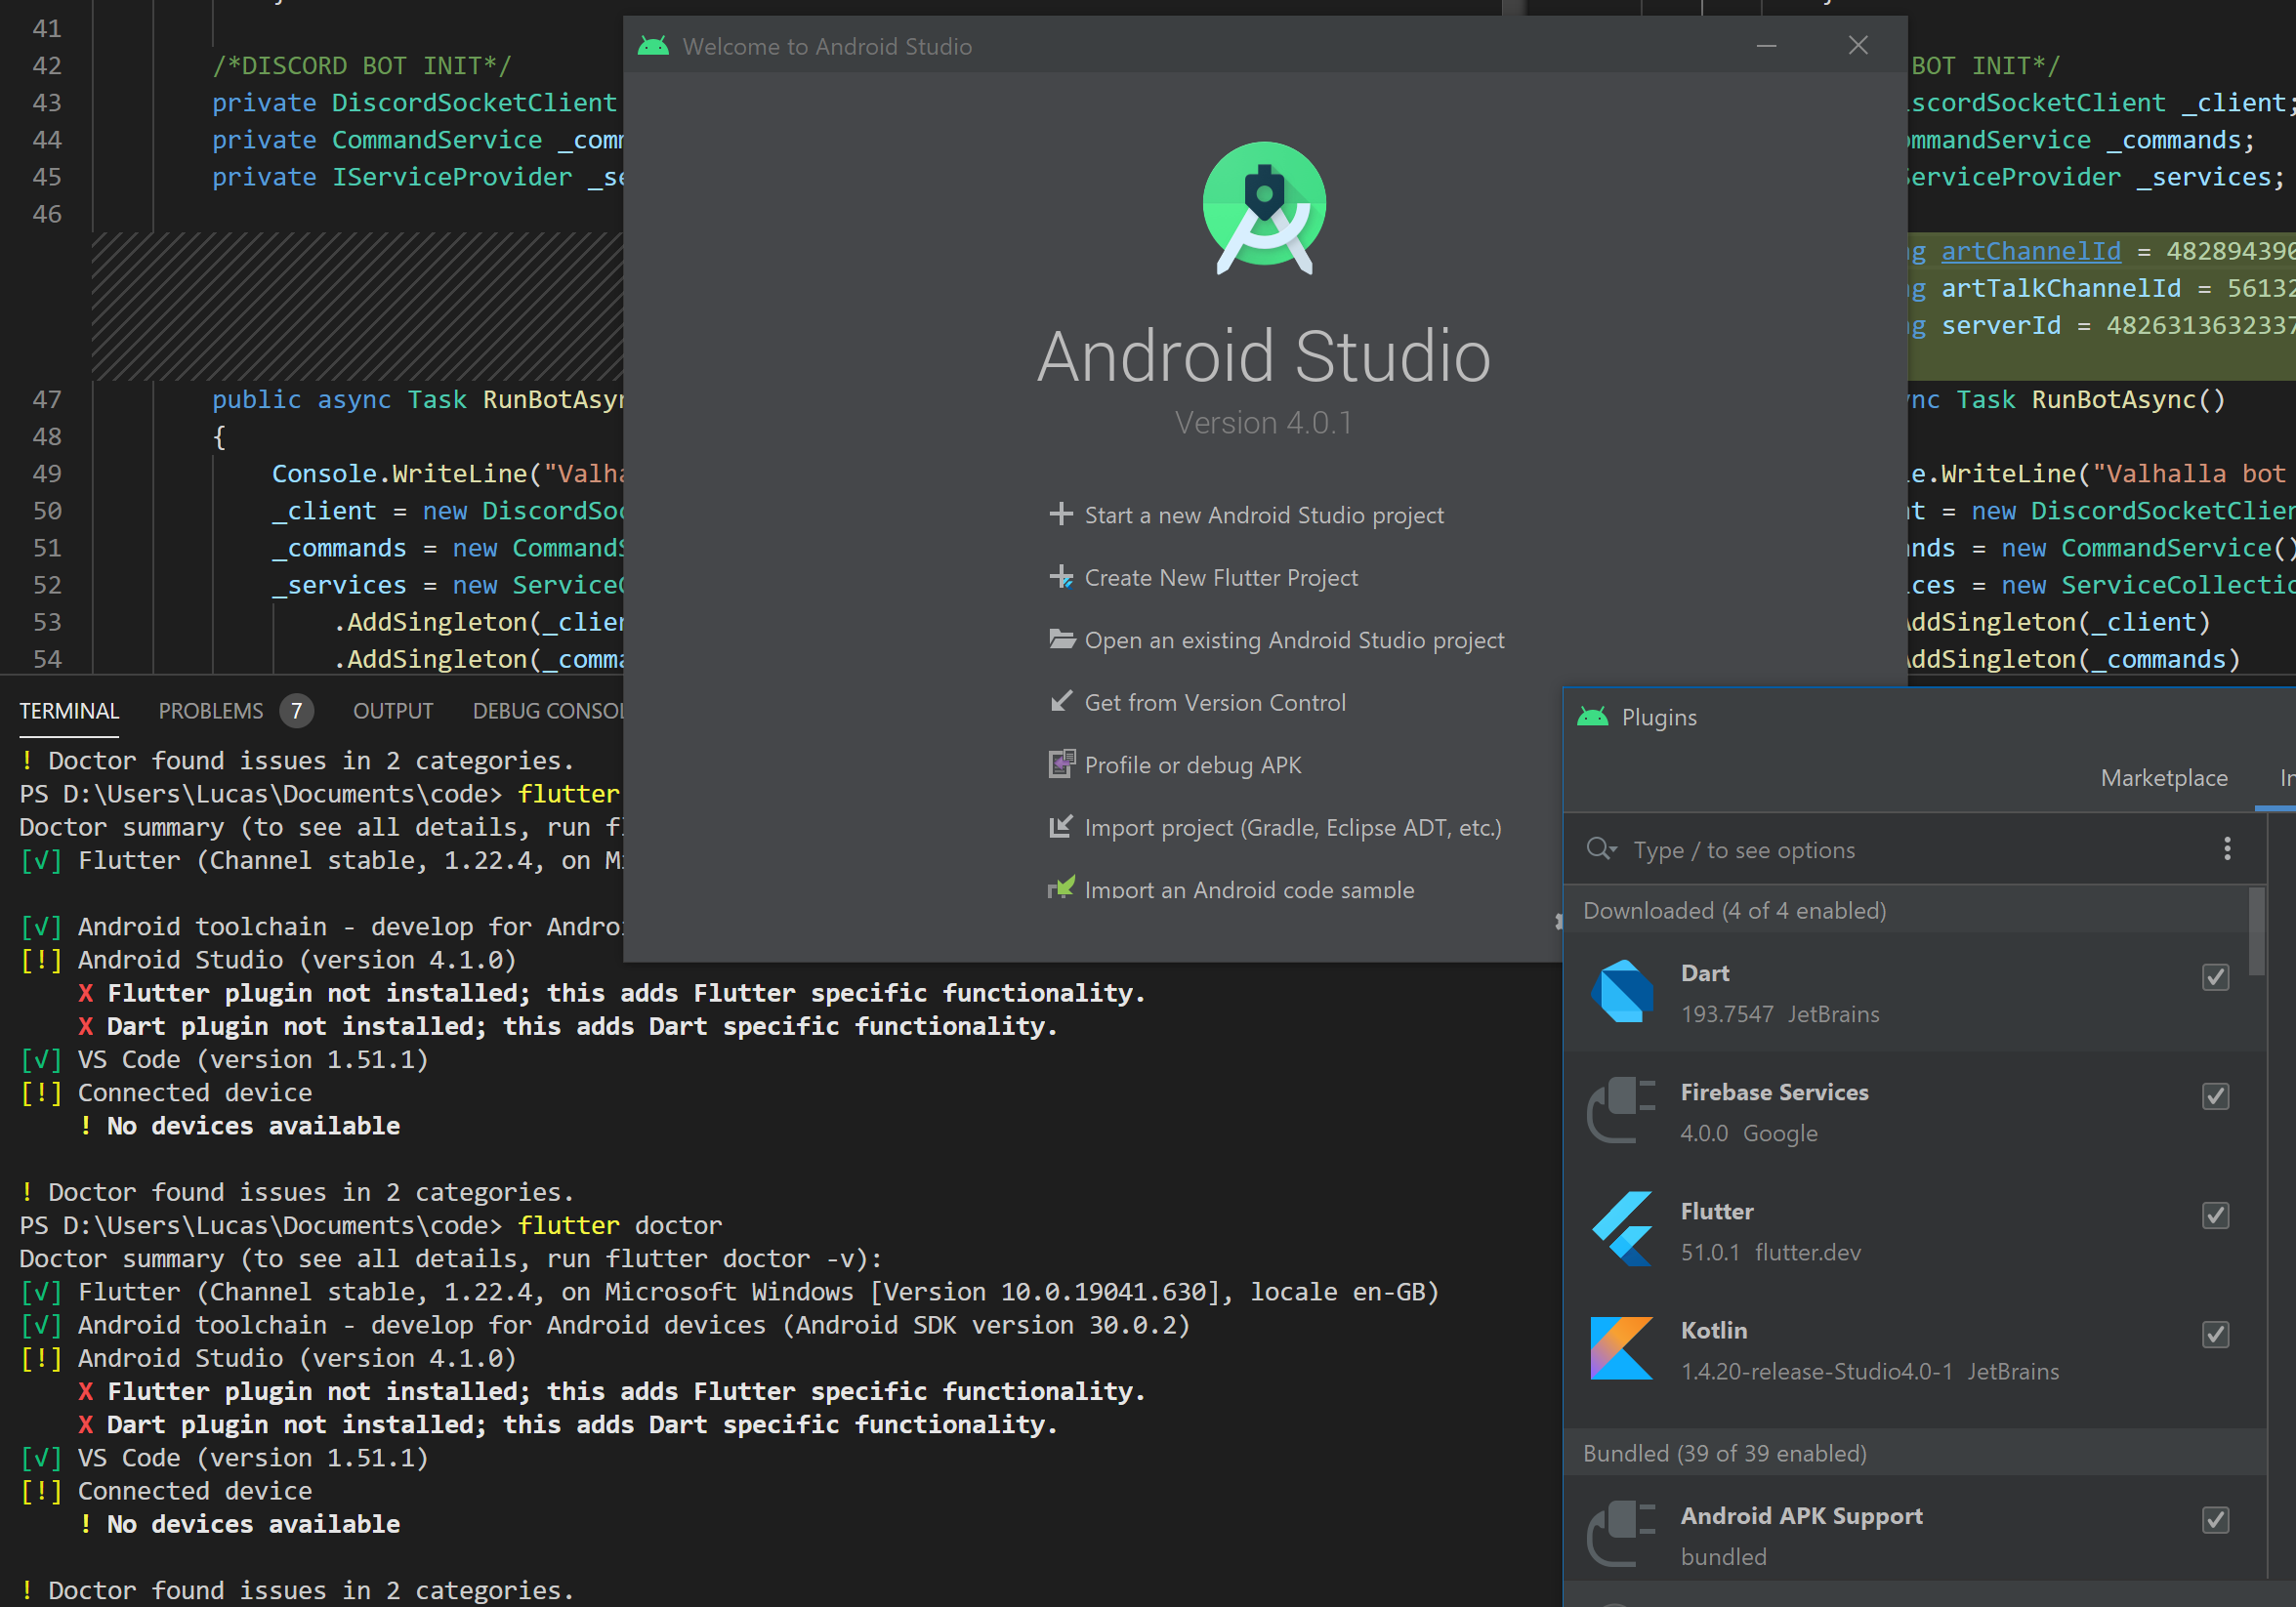Click the last 'flutter doctor' command in terminal
Screen dimensions: 2296x1607
click(x=619, y=1225)
